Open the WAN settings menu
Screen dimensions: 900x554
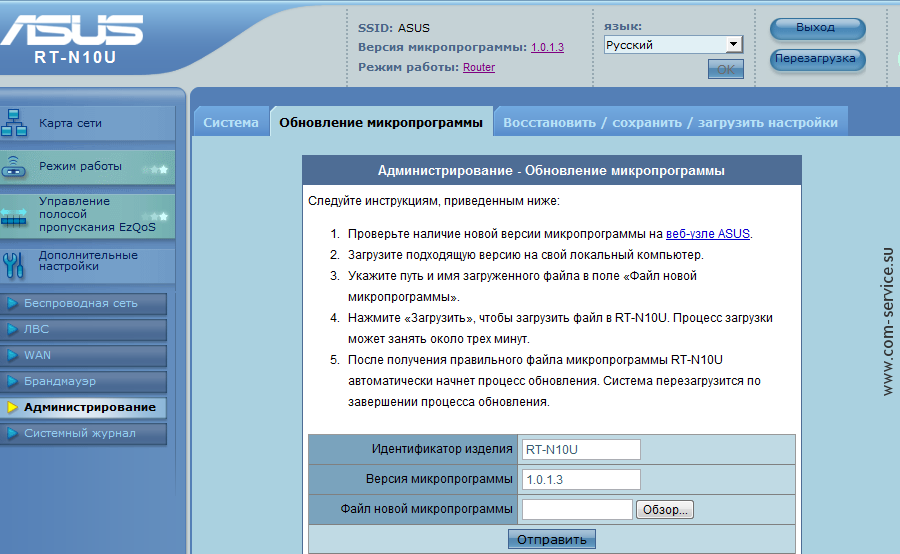click(84, 355)
